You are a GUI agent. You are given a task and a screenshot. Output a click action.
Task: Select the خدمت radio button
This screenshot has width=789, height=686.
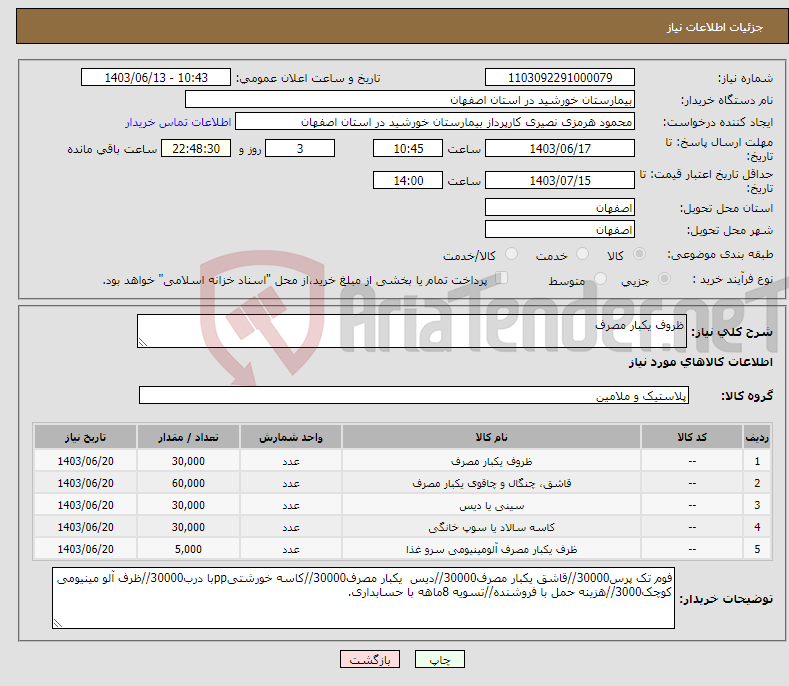click(x=582, y=254)
